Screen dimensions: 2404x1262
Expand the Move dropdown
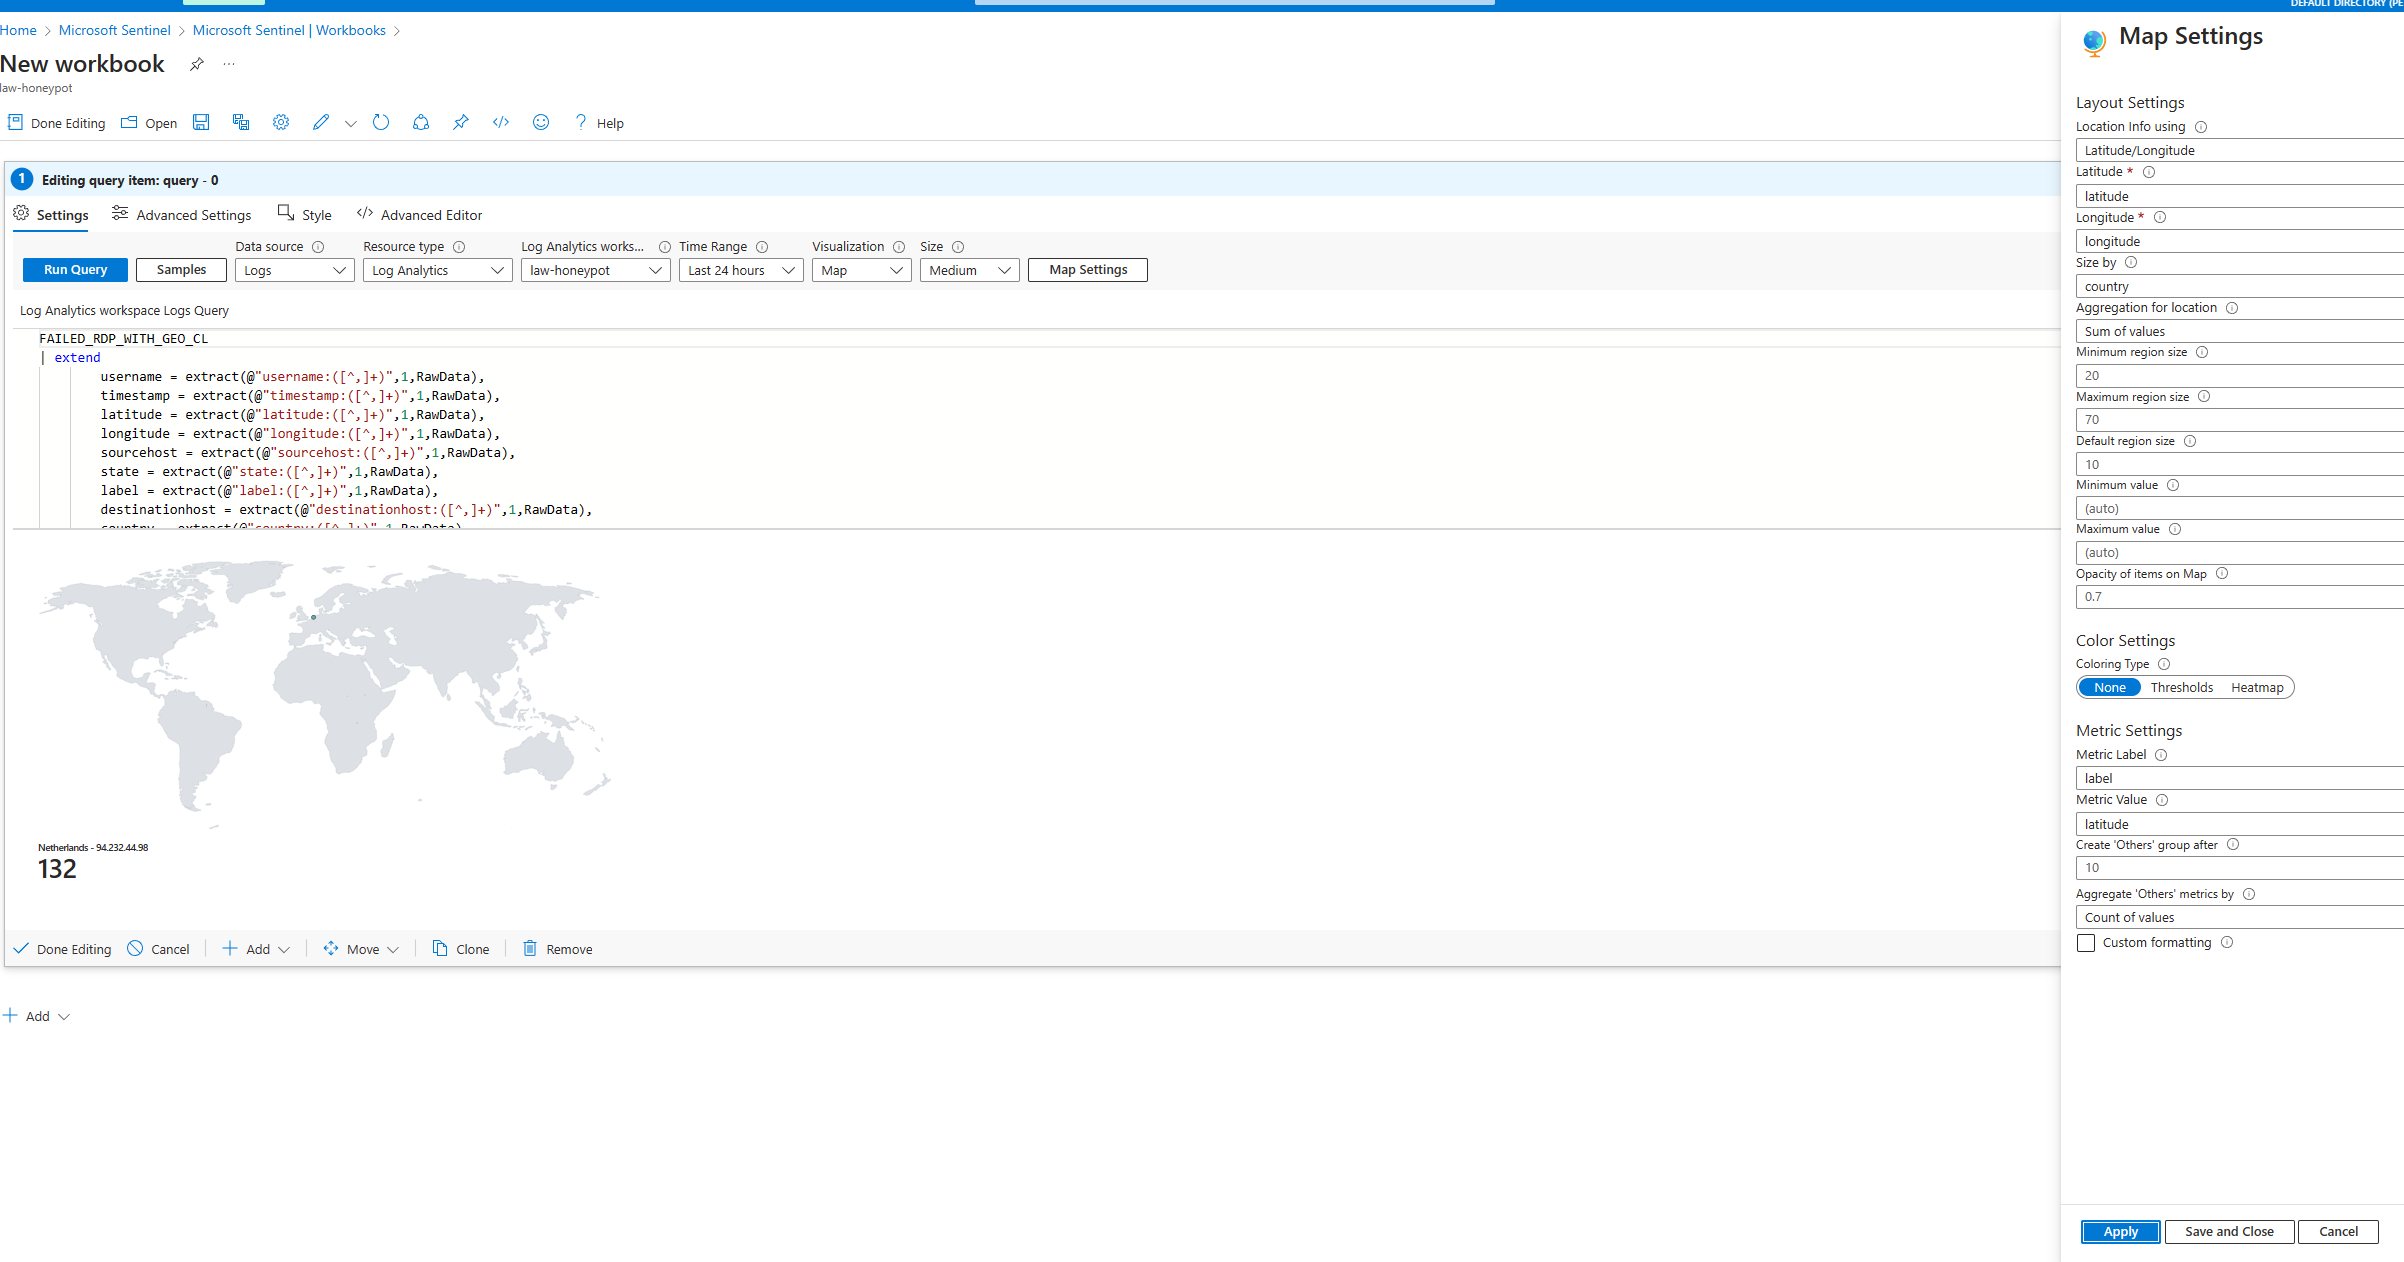point(361,949)
